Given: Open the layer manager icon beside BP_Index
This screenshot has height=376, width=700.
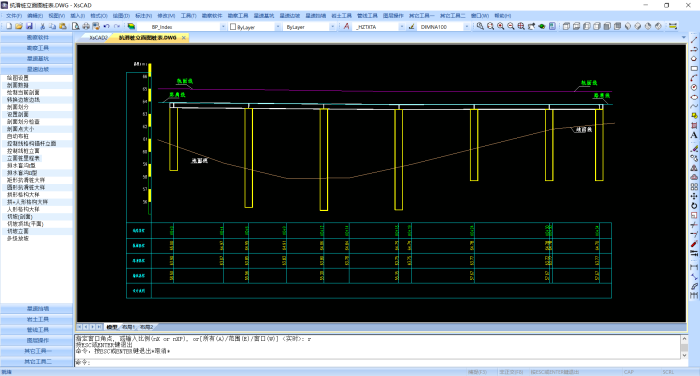Looking at the screenshot, I should (x=131, y=26).
